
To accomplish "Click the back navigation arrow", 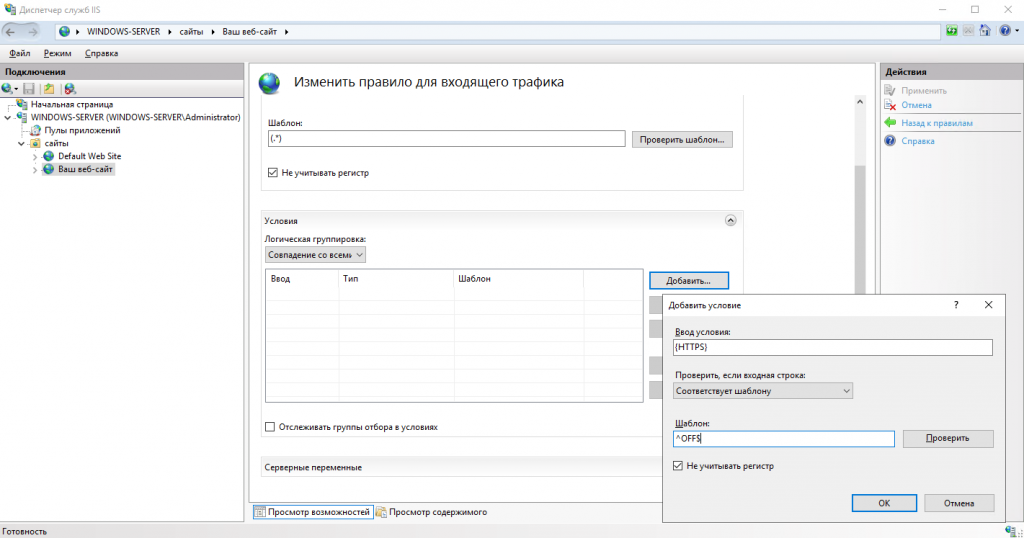I will 10,31.
